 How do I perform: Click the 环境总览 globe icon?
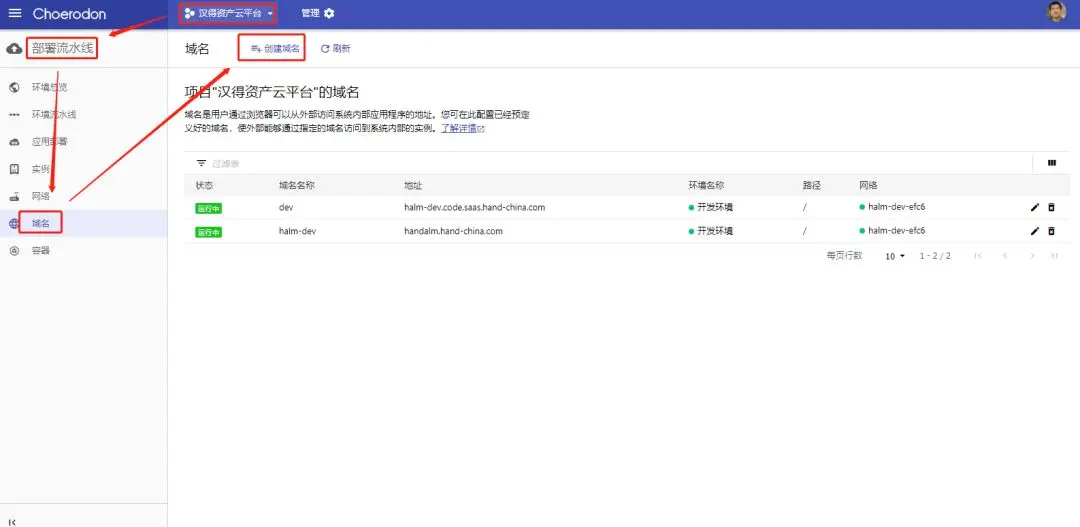click(x=14, y=87)
